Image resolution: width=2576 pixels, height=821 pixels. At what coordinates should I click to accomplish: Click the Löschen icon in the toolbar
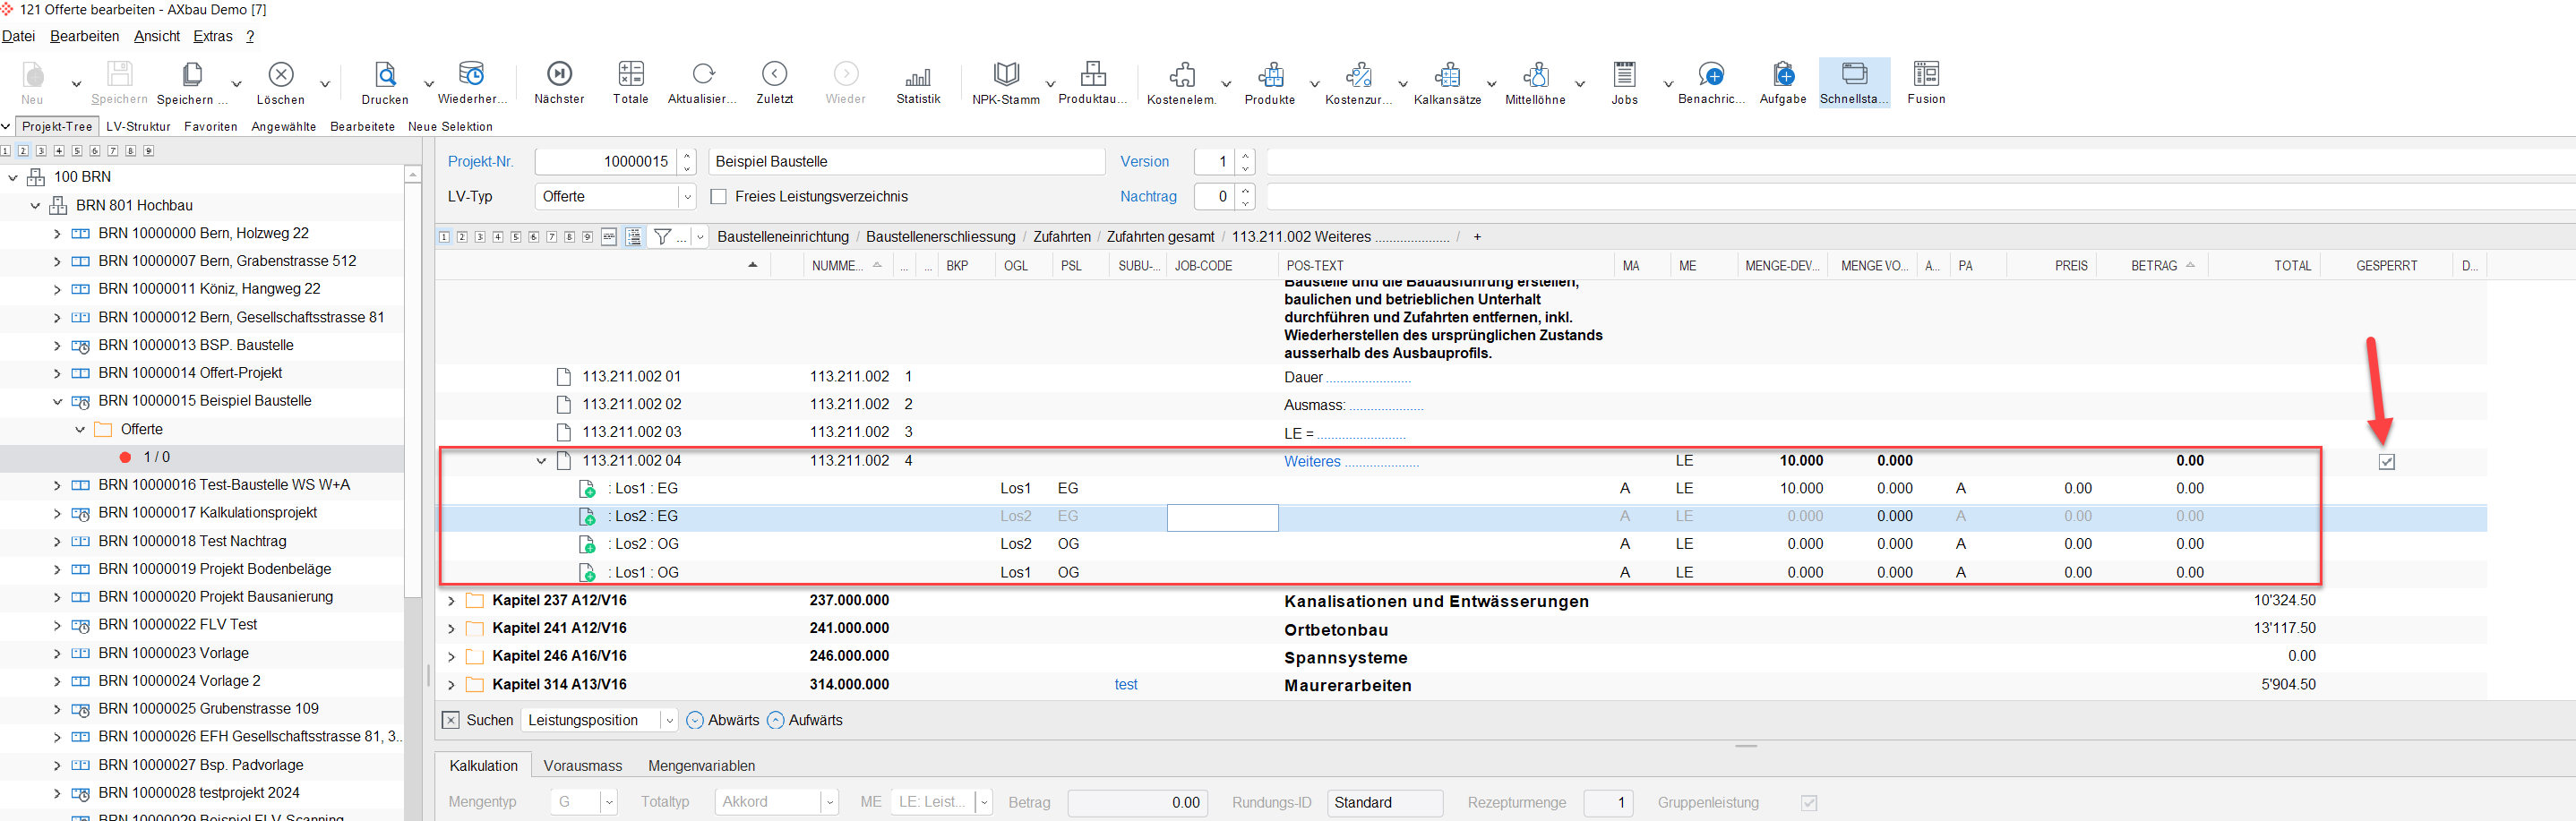coord(281,75)
